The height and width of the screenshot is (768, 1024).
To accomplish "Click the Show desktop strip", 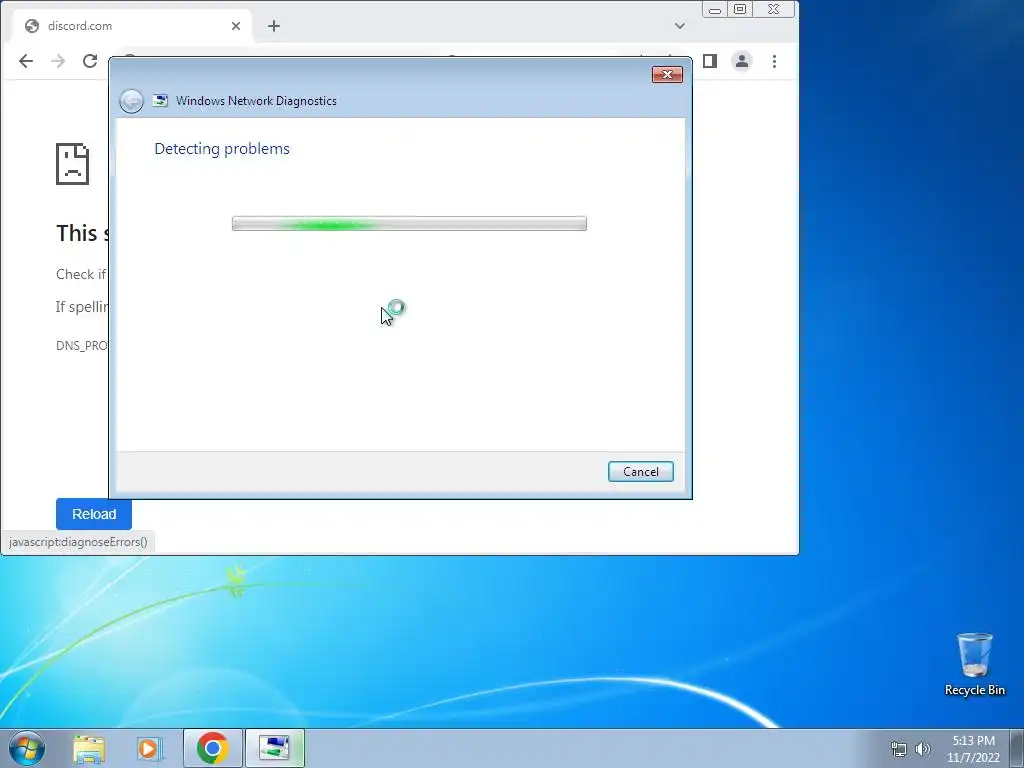I will pos(1017,748).
